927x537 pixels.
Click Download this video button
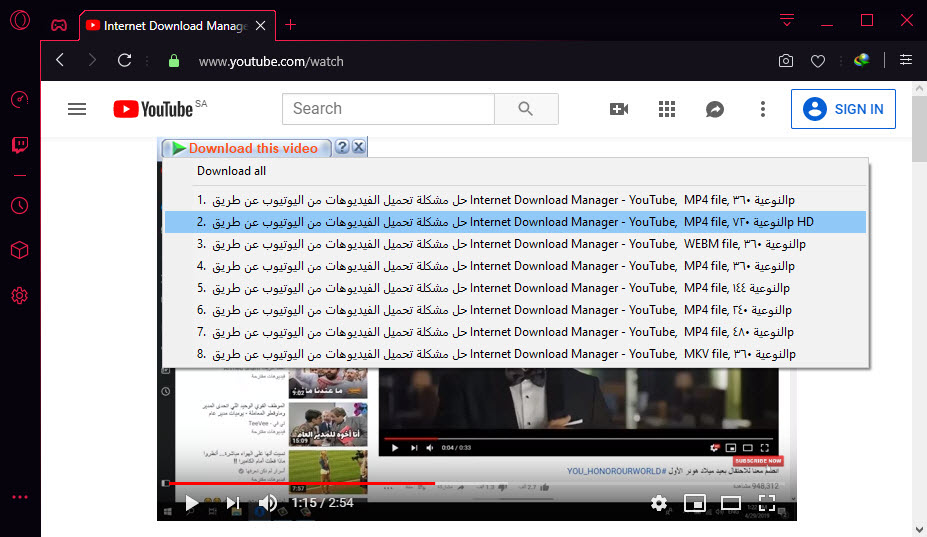246,148
